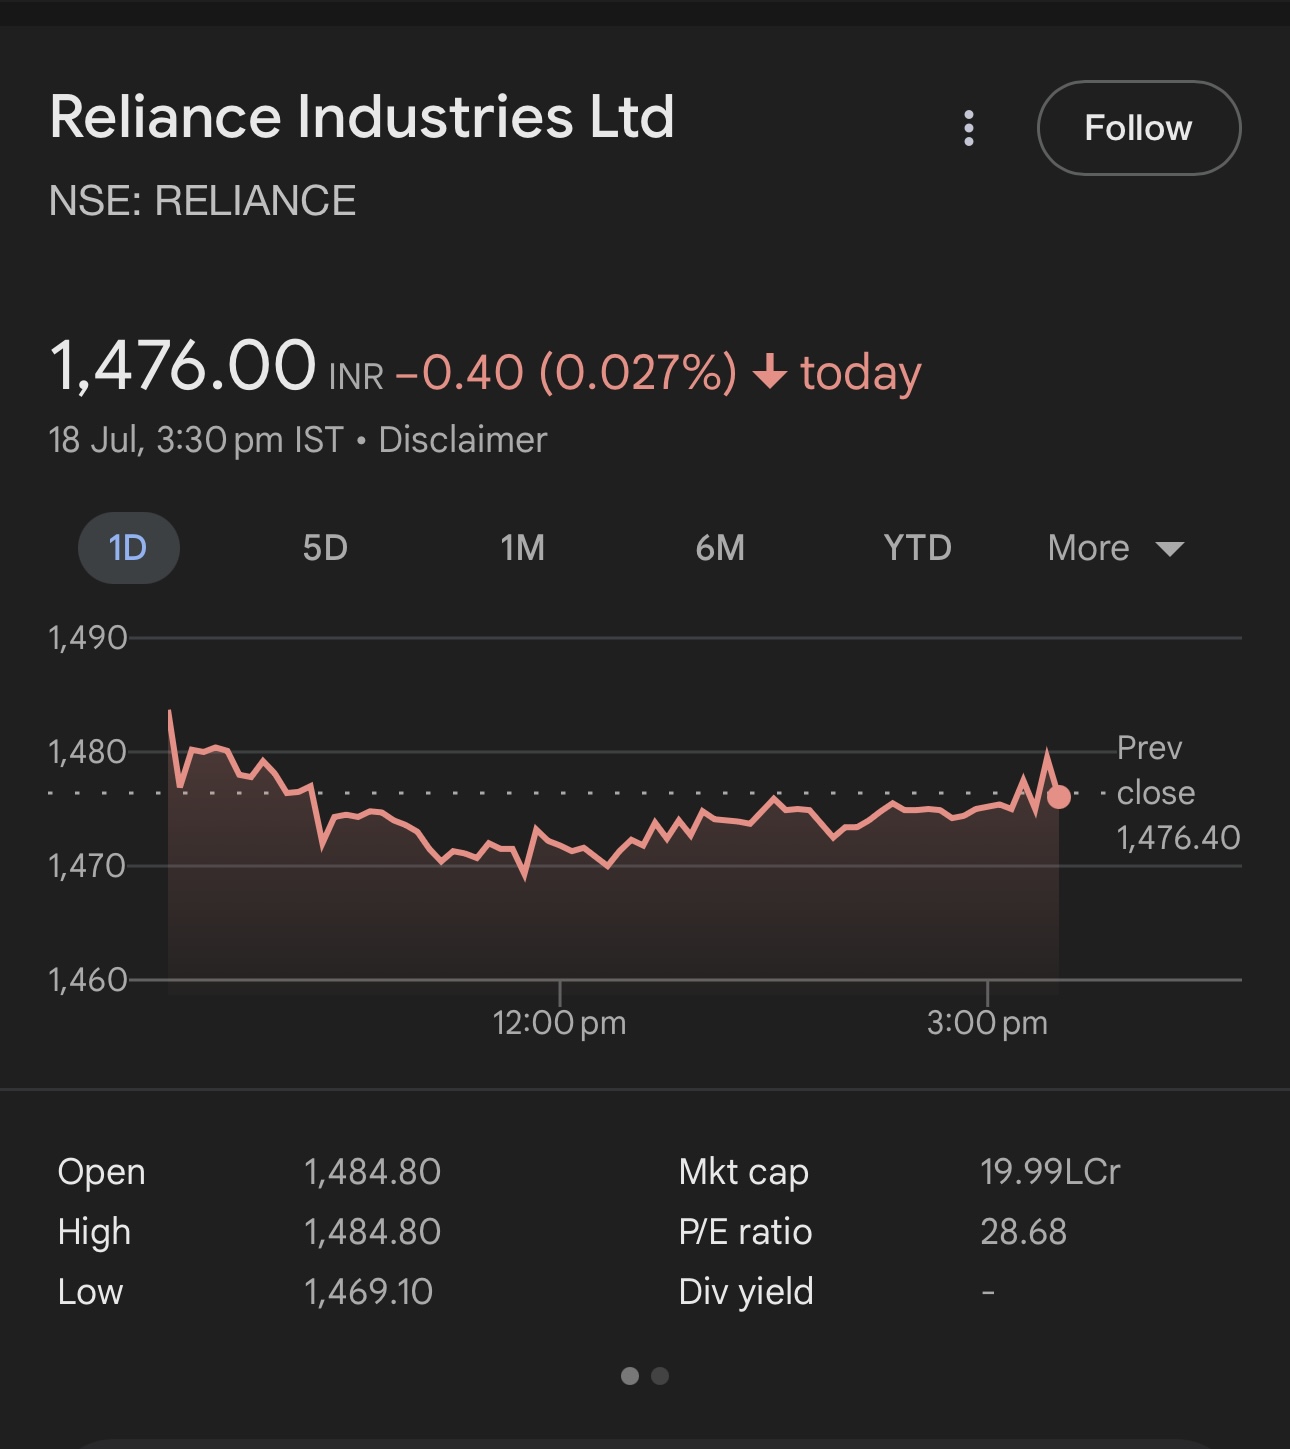Click the current price dot on chart
1290x1449 pixels.
[x=1058, y=797]
